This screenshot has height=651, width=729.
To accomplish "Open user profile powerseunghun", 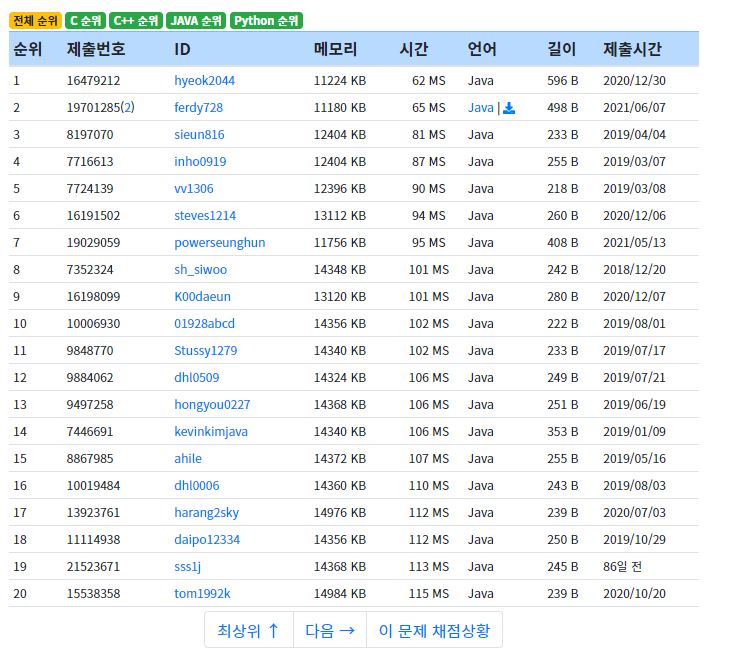I will pos(219,243).
